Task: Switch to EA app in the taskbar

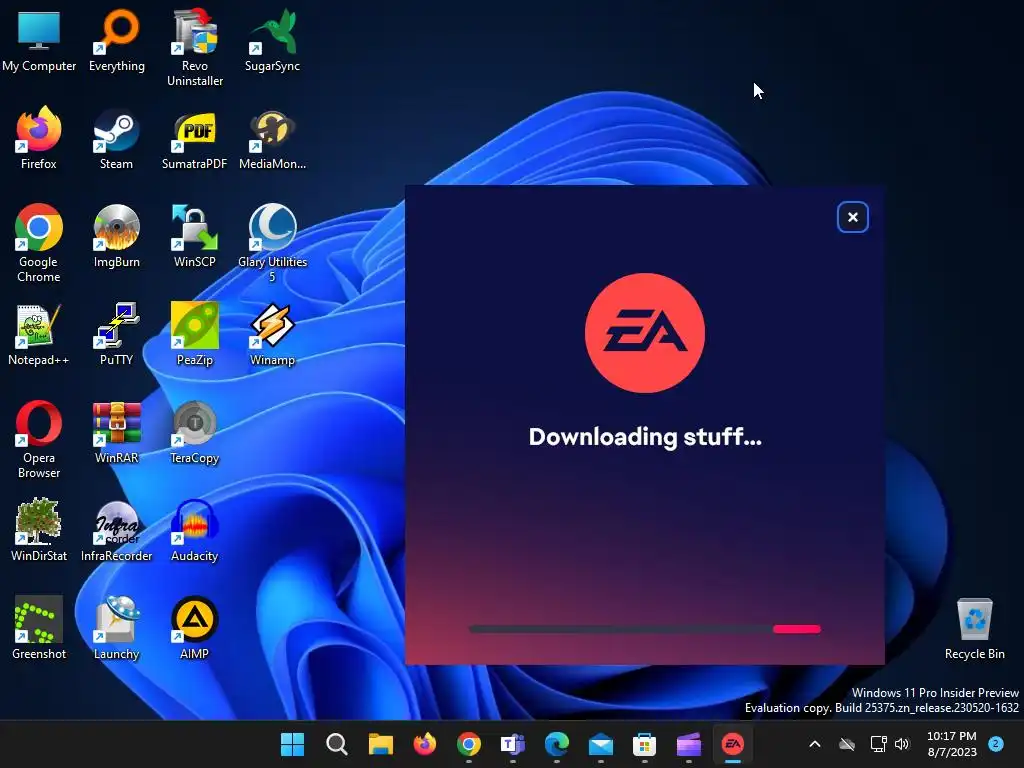Action: pyautogui.click(x=733, y=744)
